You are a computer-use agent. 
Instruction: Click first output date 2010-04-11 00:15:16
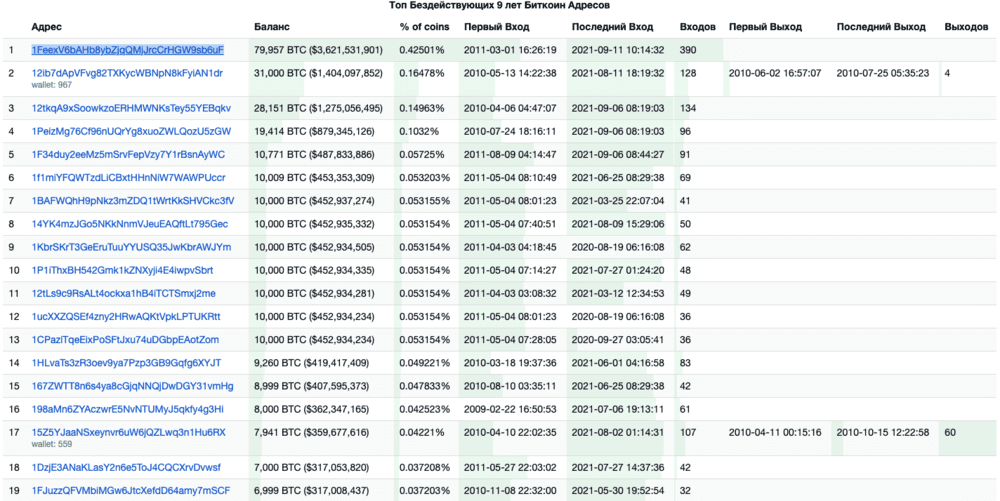pos(775,432)
